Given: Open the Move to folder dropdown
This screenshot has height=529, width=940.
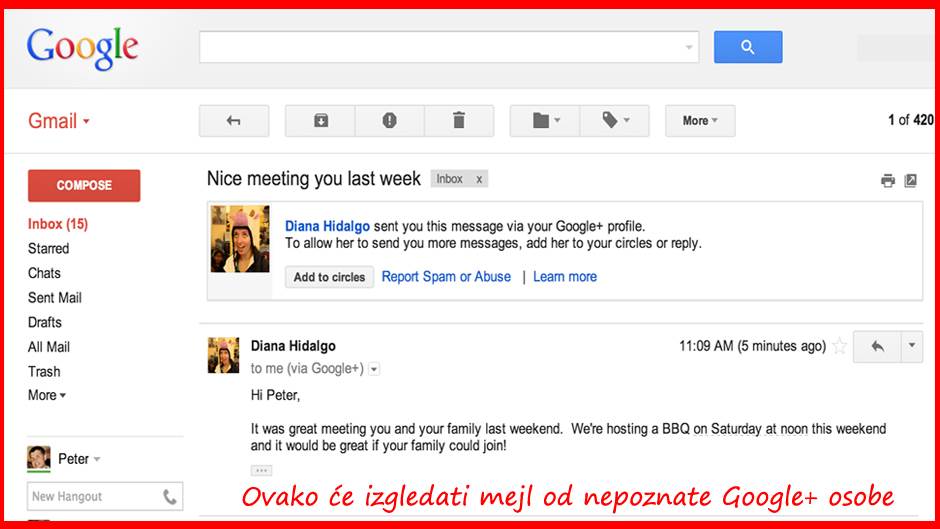Looking at the screenshot, I should click(x=545, y=121).
